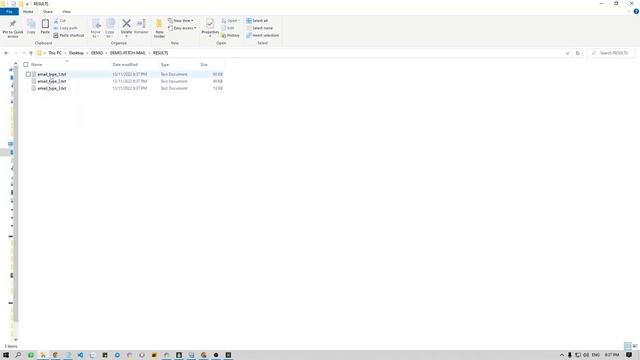Viewport: 640px width, 360px height.
Task: Click the microphone tray icon
Action: [570, 355]
